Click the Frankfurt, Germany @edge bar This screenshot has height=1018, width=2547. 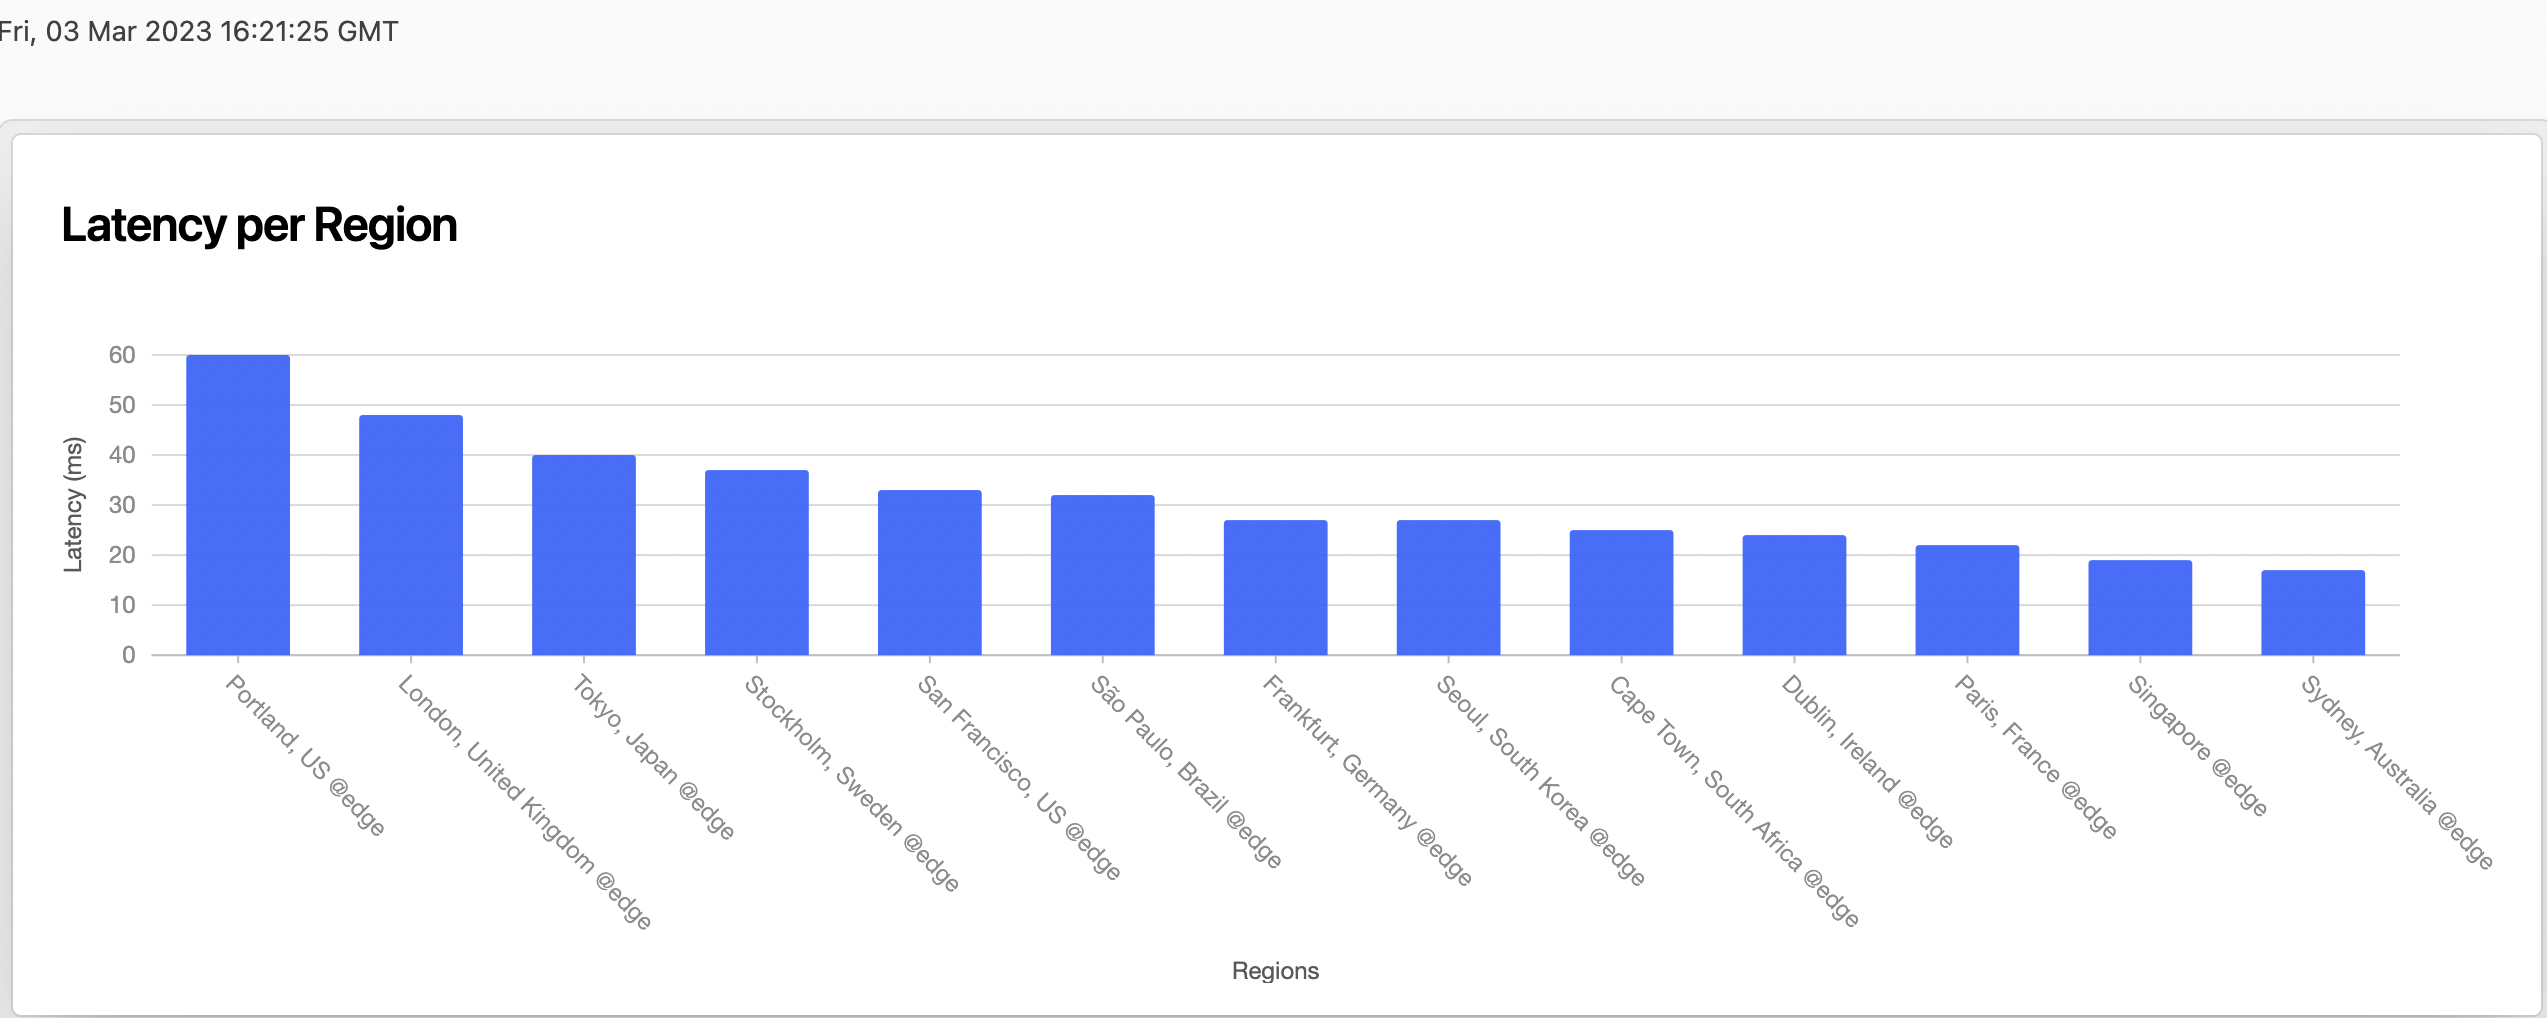point(1276,588)
